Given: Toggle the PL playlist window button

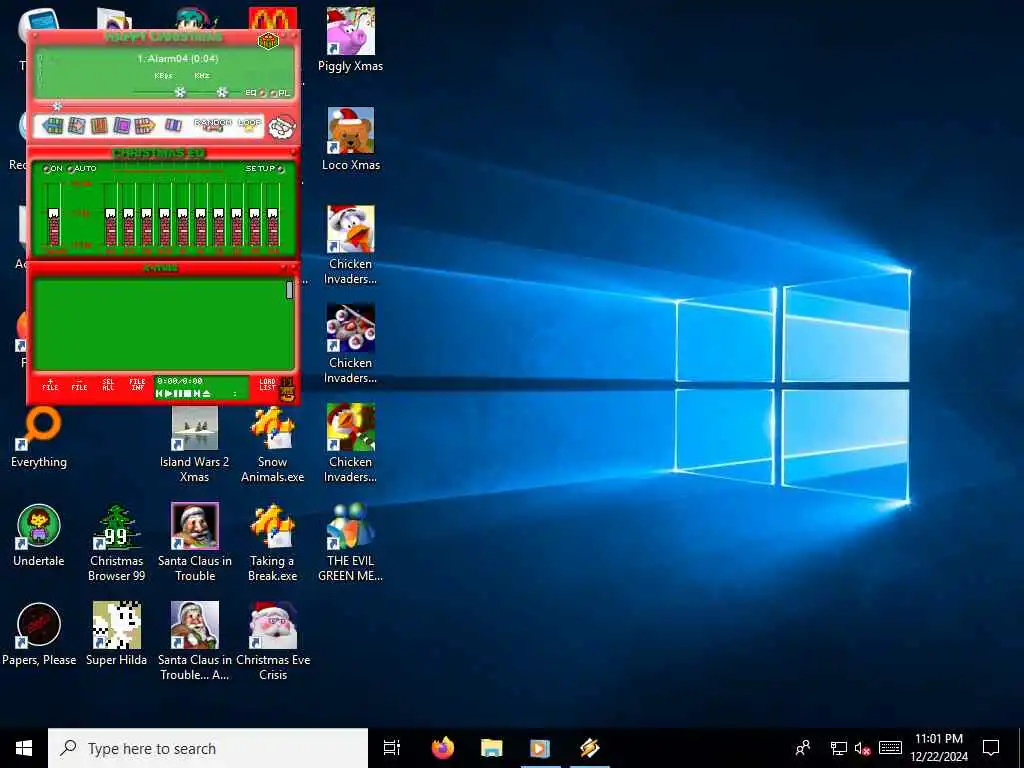Looking at the screenshot, I should click(x=280, y=93).
